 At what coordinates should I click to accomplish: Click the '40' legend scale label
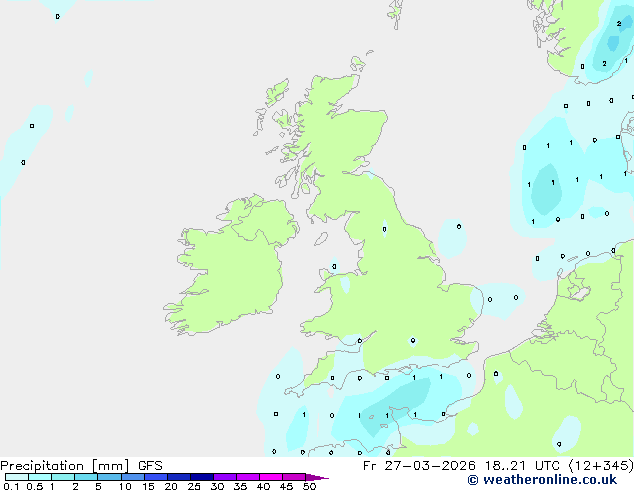(x=263, y=486)
